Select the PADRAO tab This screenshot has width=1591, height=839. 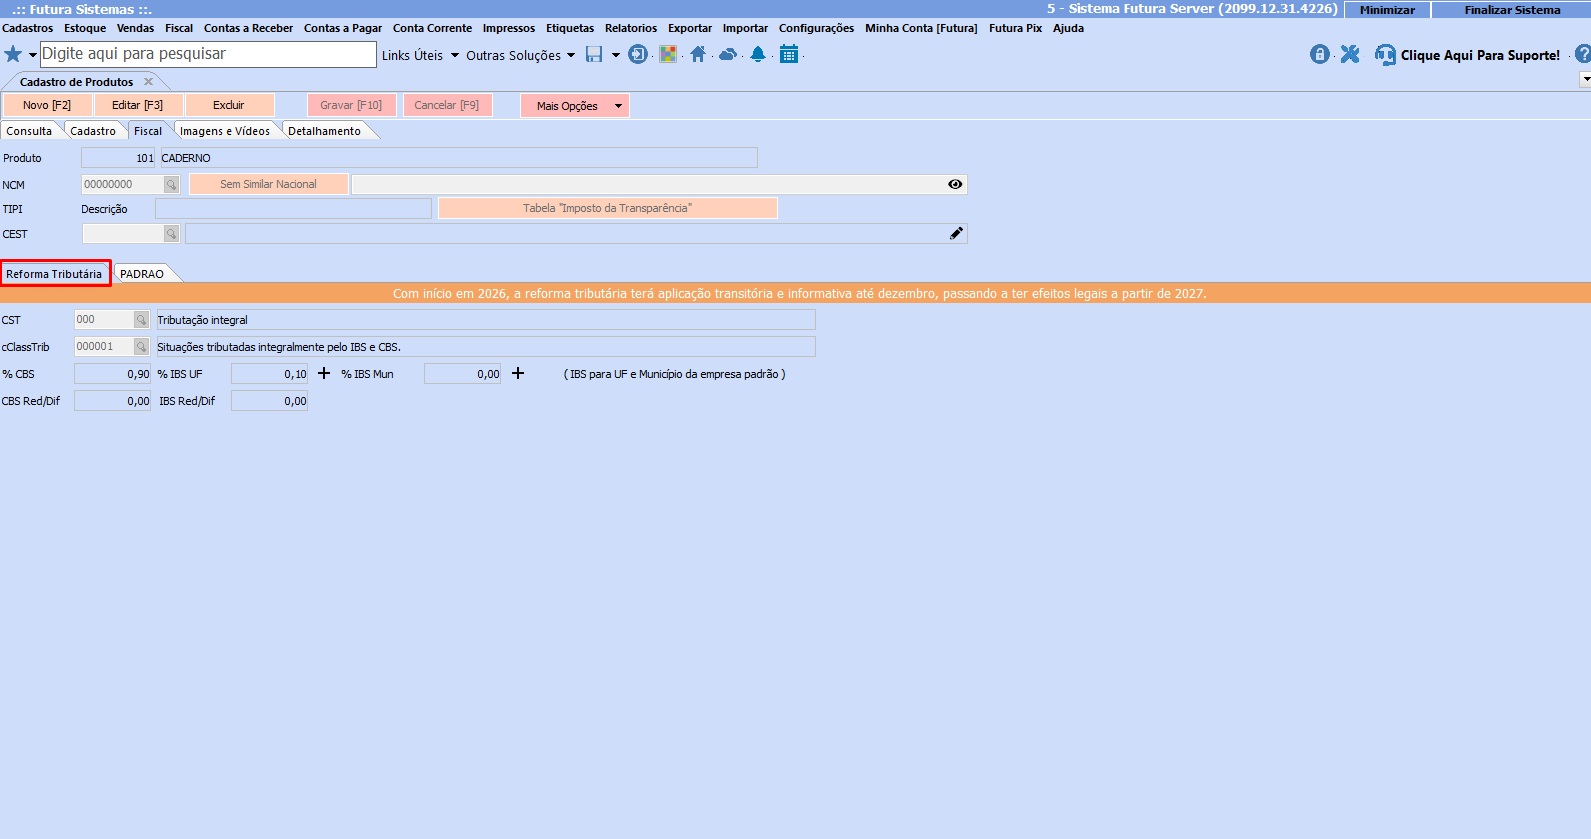[142, 274]
